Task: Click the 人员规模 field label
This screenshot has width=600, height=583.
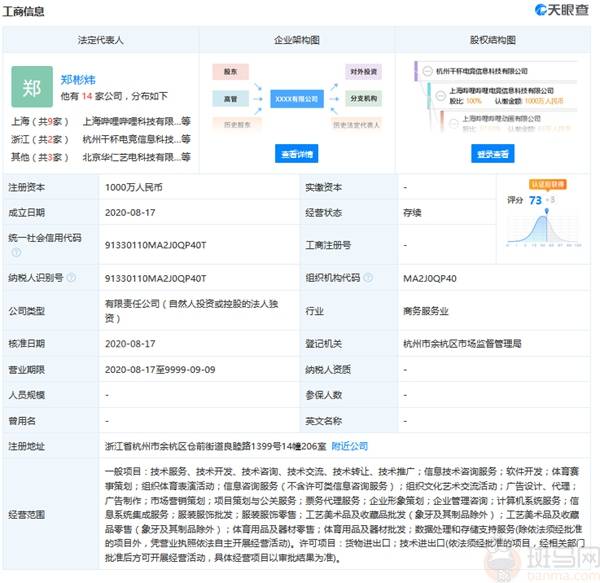Action: click(26, 395)
